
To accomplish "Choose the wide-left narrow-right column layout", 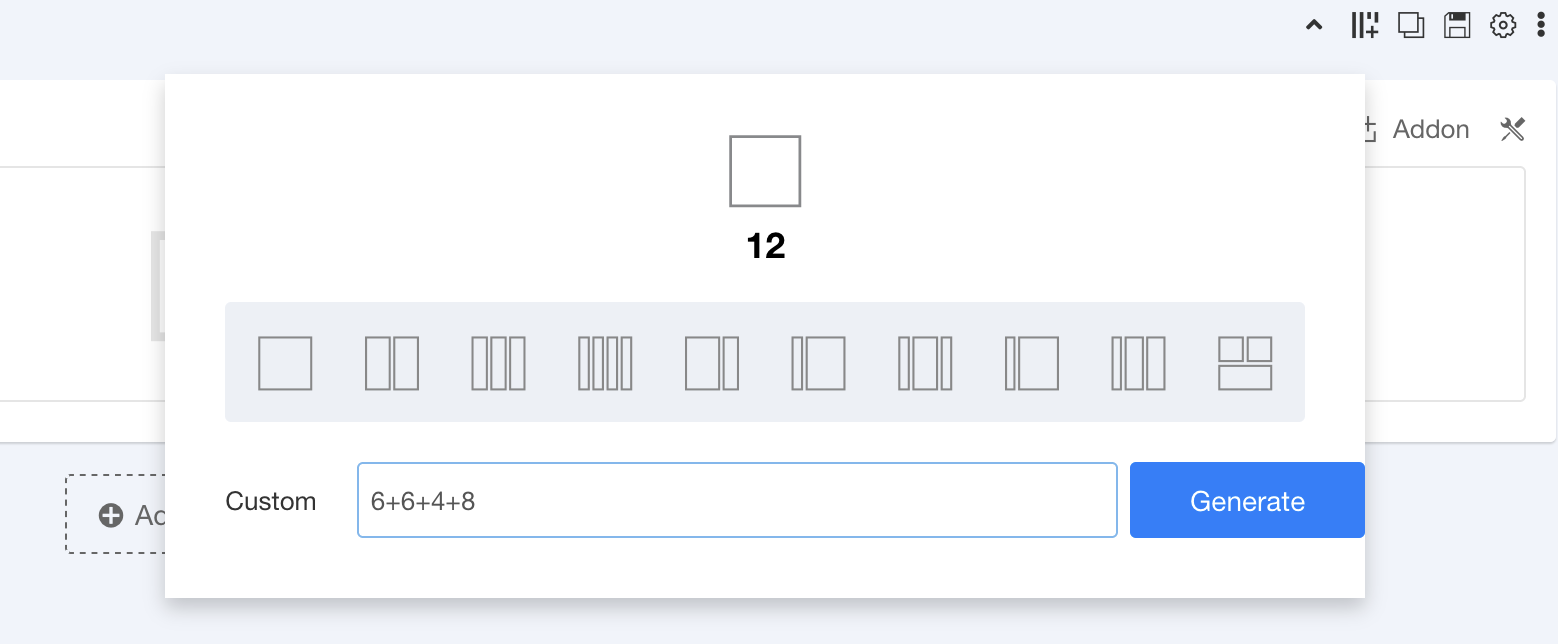I will tap(712, 363).
